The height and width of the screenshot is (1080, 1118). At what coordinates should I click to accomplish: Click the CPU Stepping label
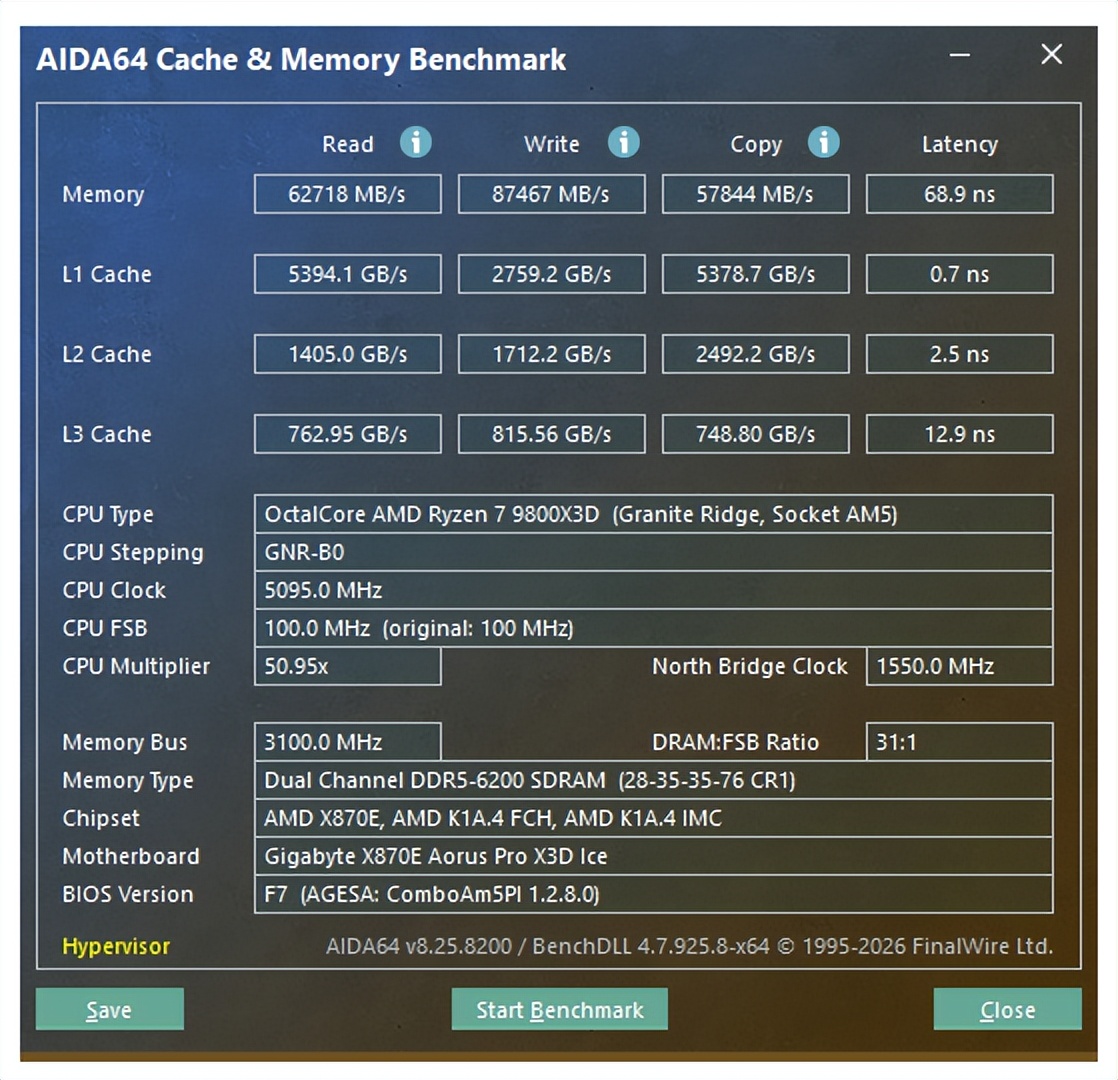click(133, 552)
